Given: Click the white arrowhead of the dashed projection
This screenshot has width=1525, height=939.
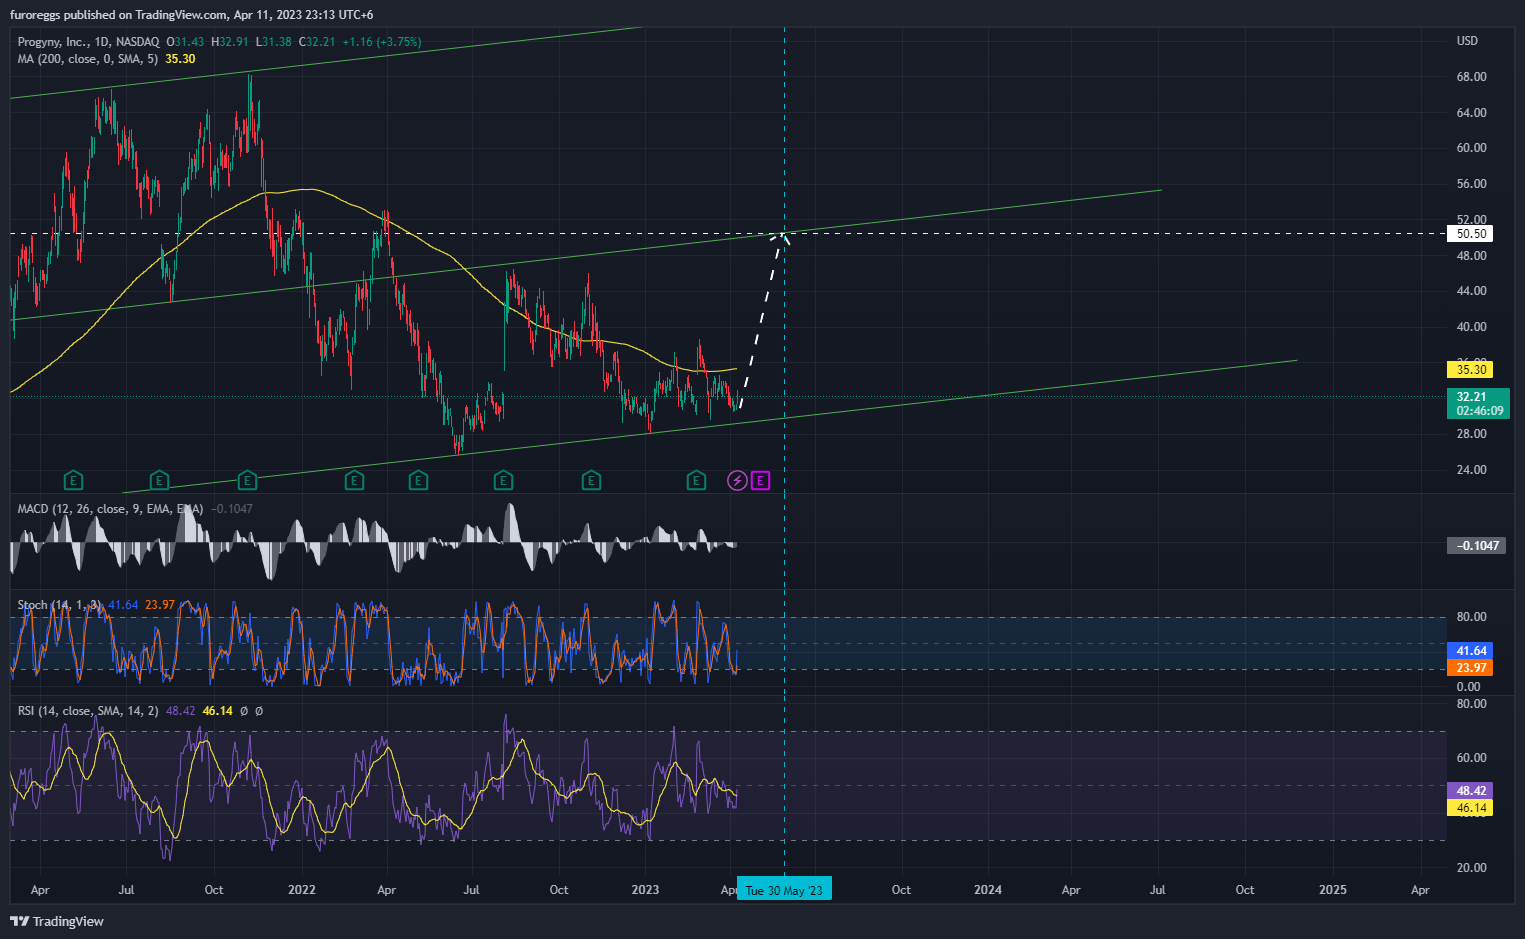Looking at the screenshot, I should tap(781, 238).
